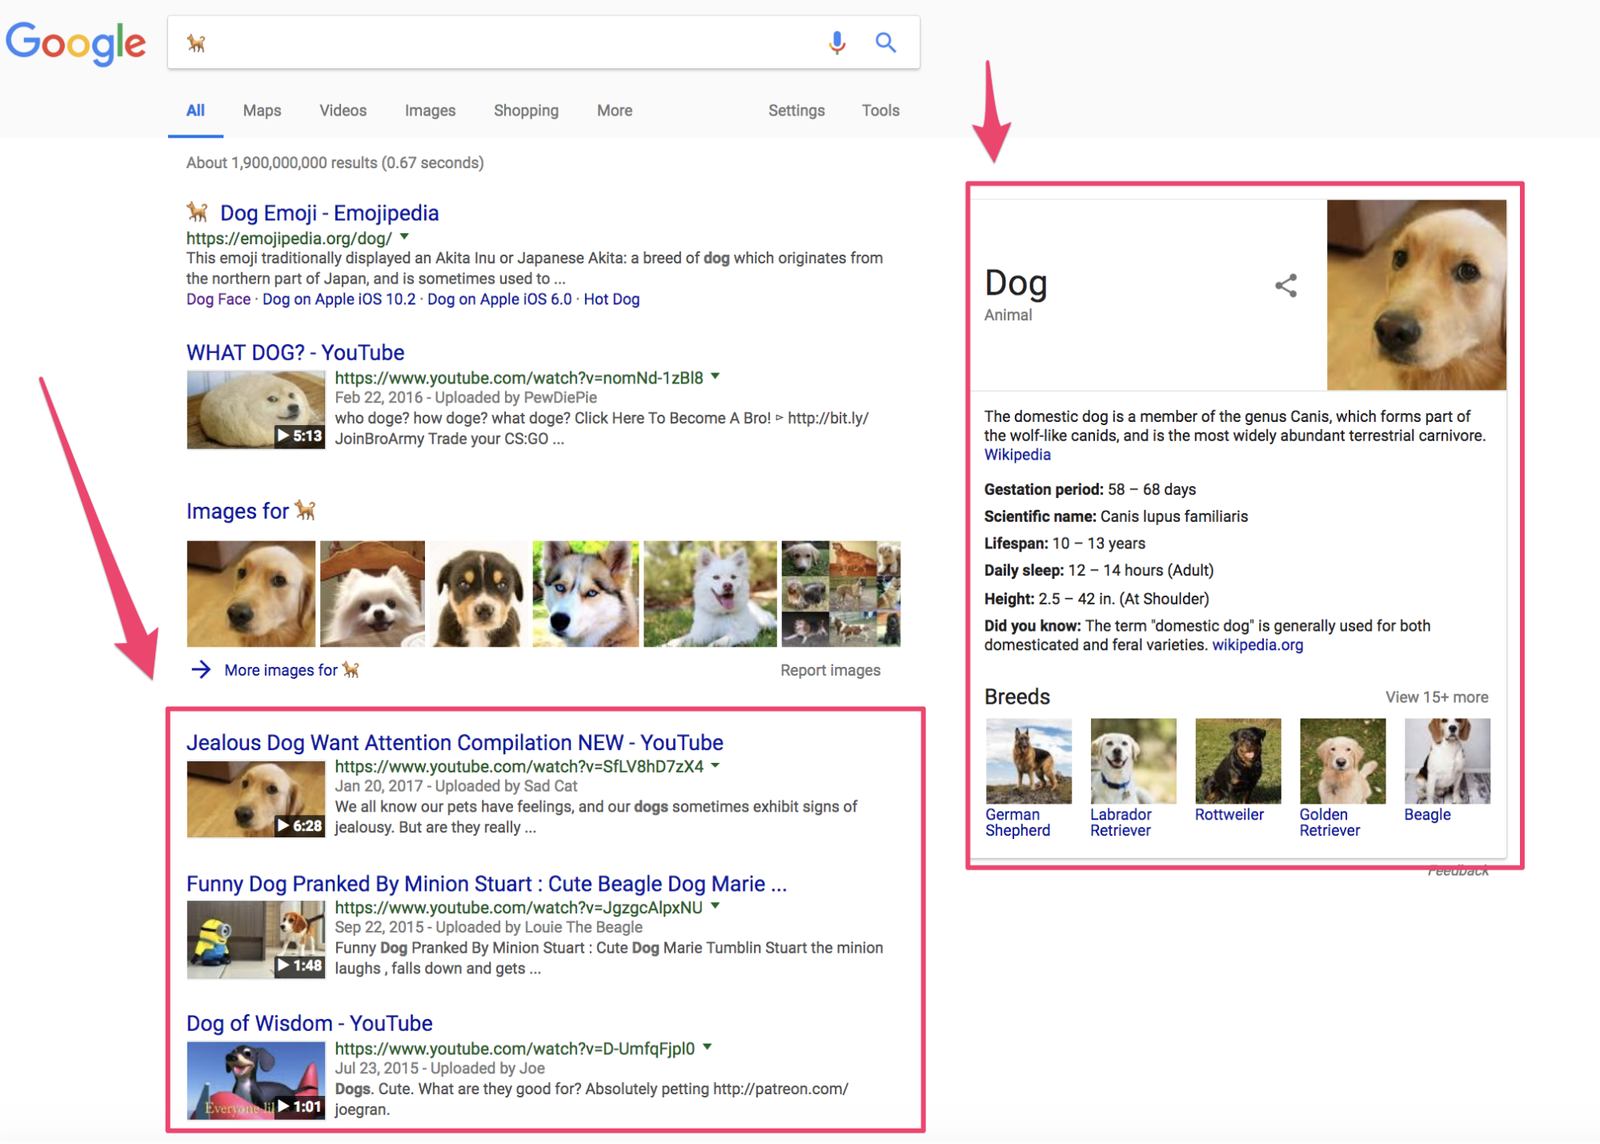Open the Golden Retriever breed photo
Screen dimensions: 1600x1144
click(x=1342, y=761)
